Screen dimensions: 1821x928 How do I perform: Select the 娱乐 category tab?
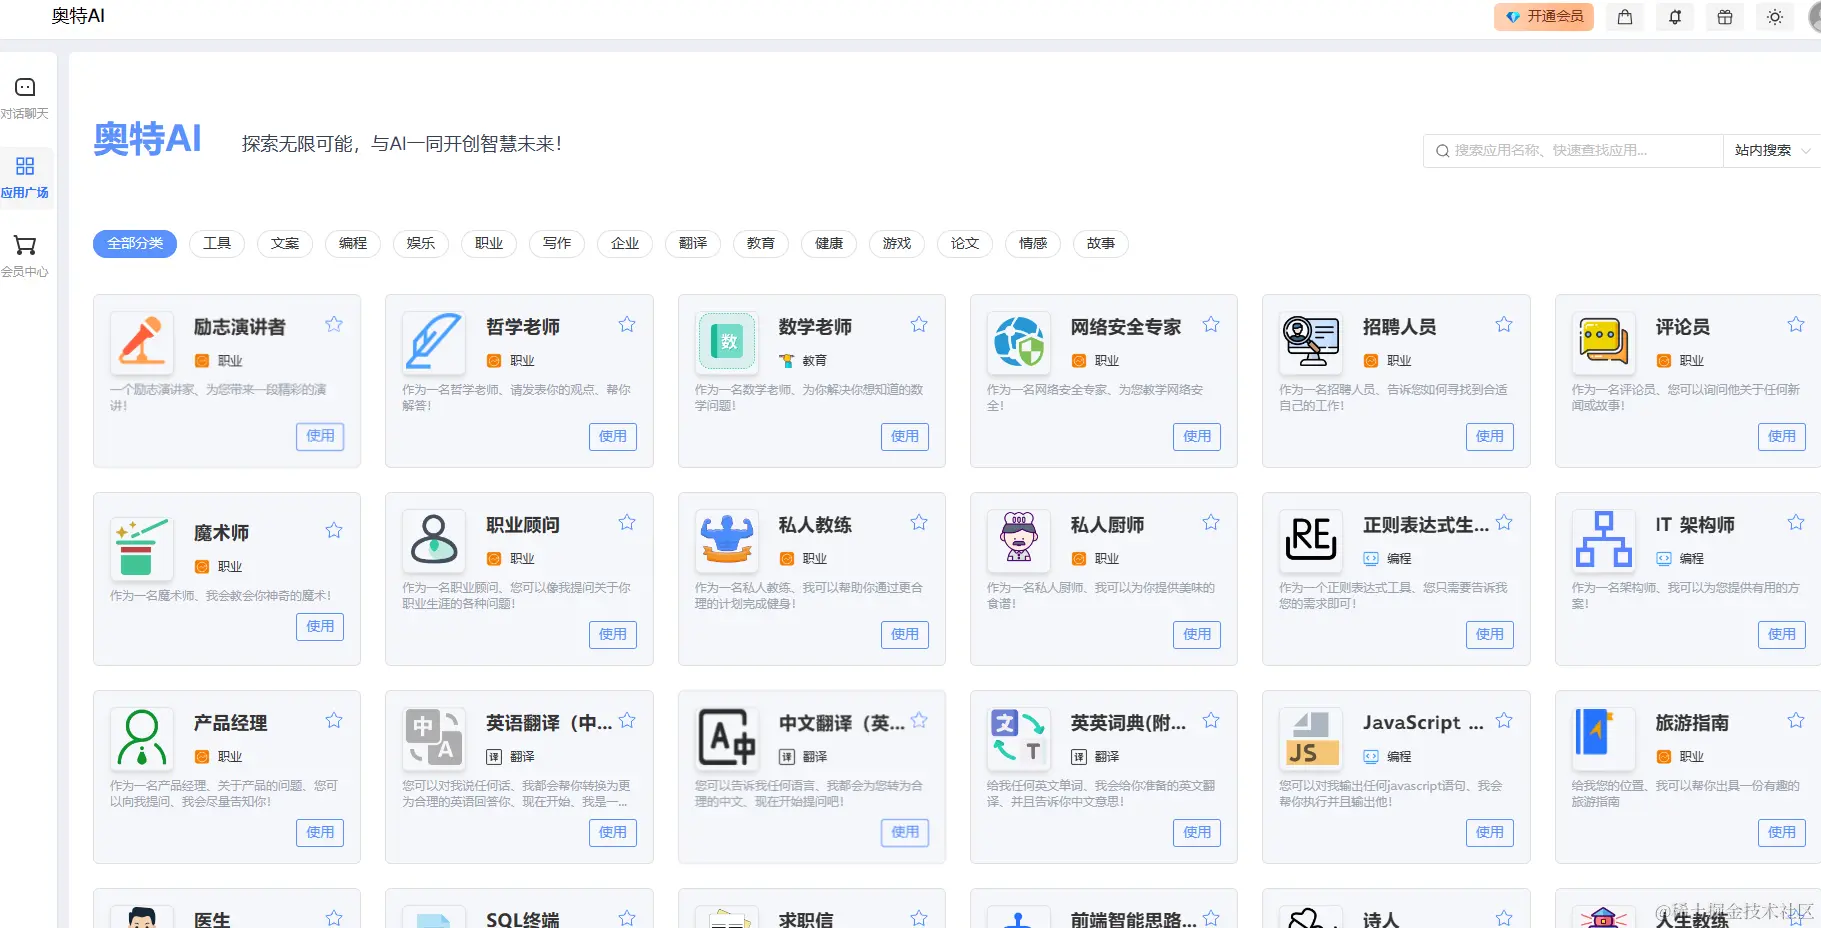[x=421, y=244]
